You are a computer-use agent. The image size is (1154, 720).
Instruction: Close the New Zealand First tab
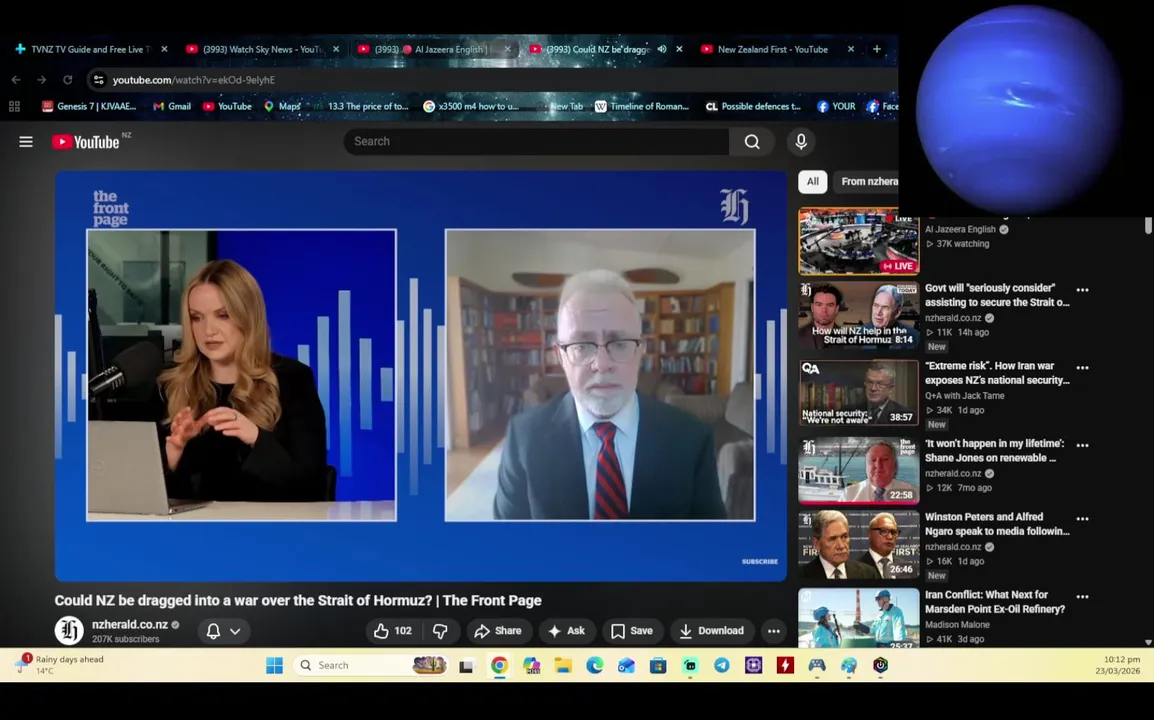pos(851,49)
